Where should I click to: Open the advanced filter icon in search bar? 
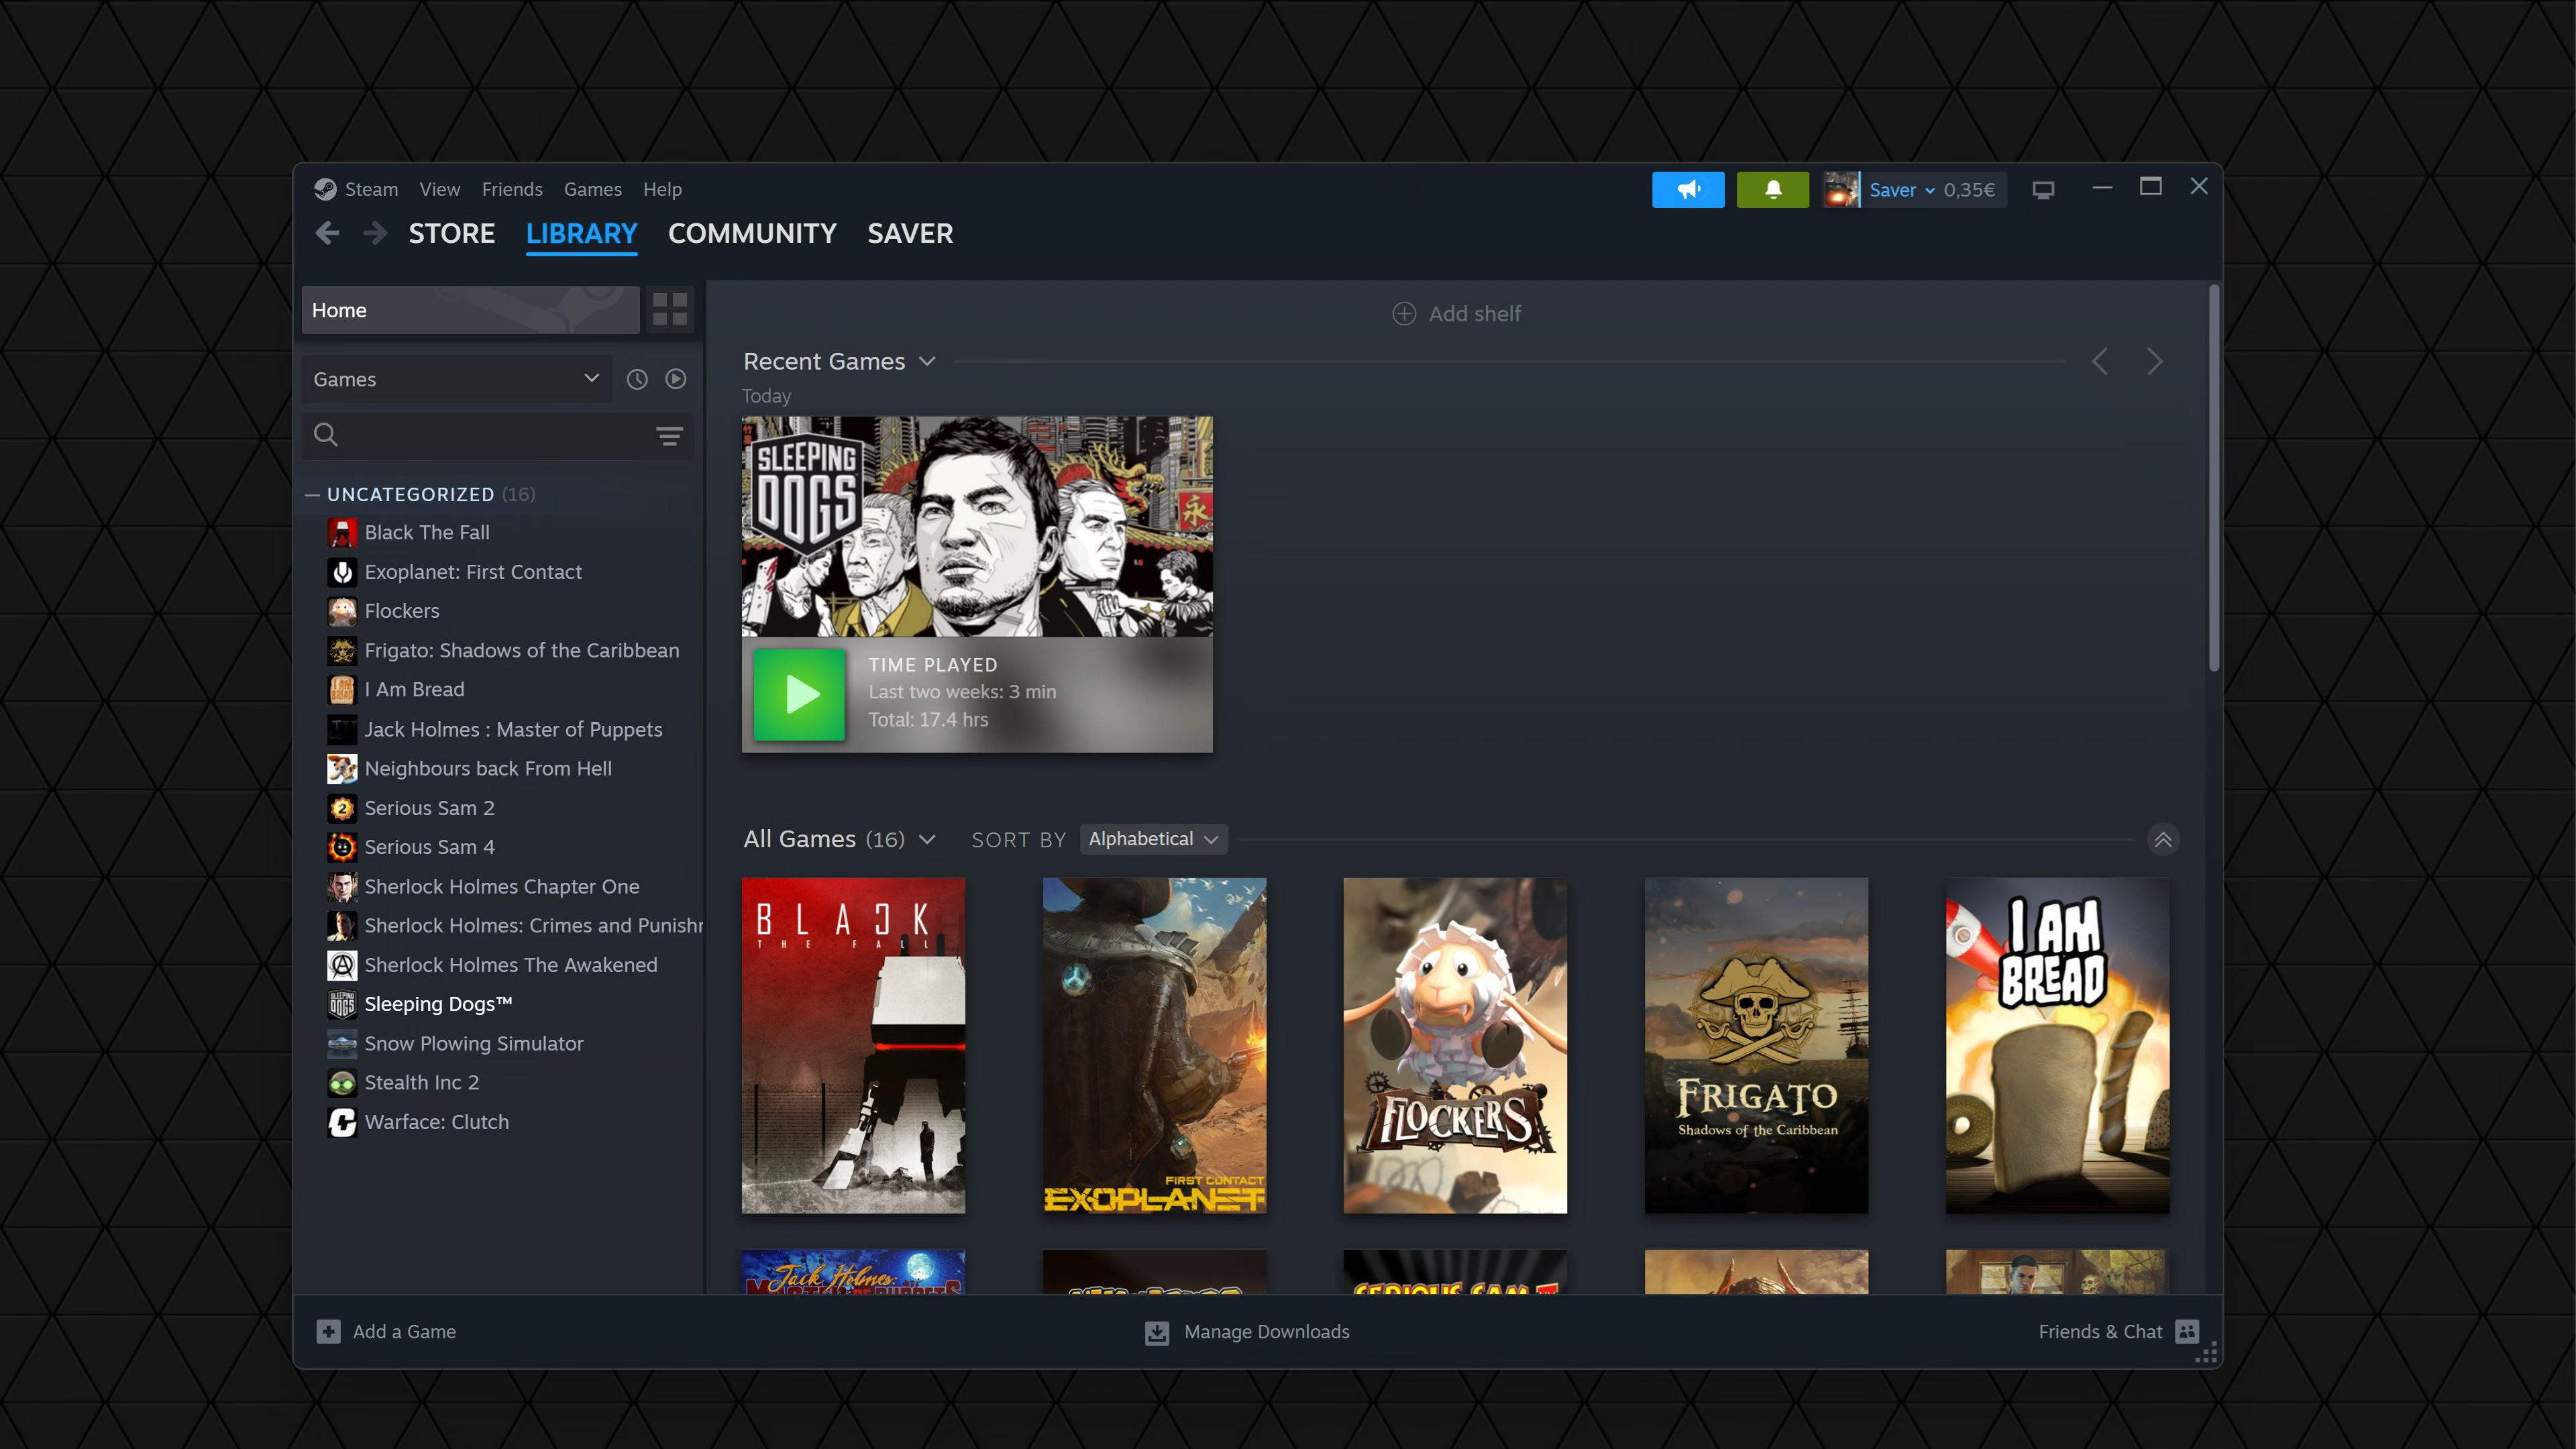(669, 435)
